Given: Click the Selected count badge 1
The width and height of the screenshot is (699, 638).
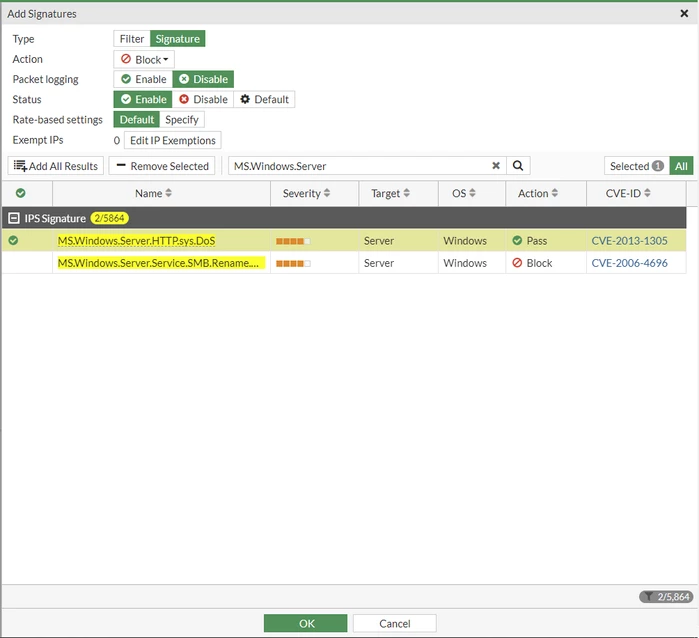Looking at the screenshot, I should click(x=658, y=166).
